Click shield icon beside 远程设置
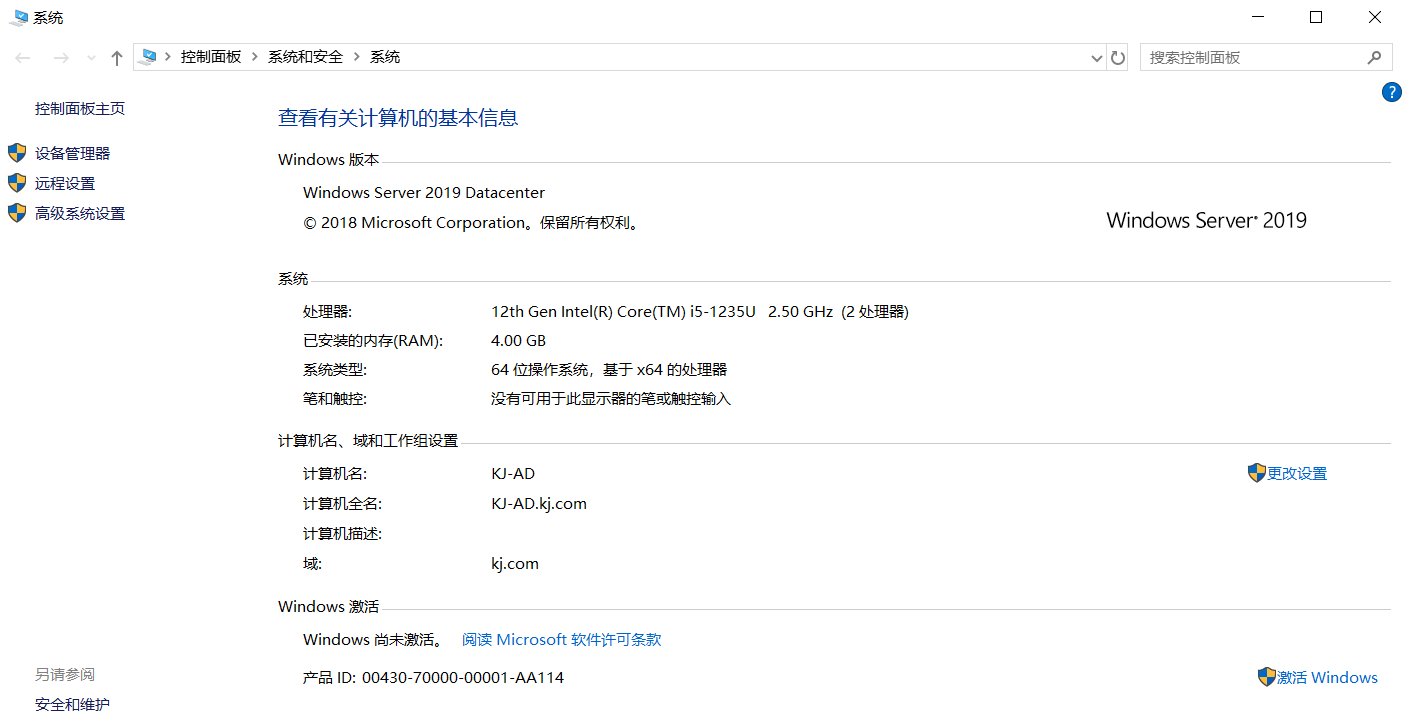The height and width of the screenshot is (718, 1404). (17, 183)
